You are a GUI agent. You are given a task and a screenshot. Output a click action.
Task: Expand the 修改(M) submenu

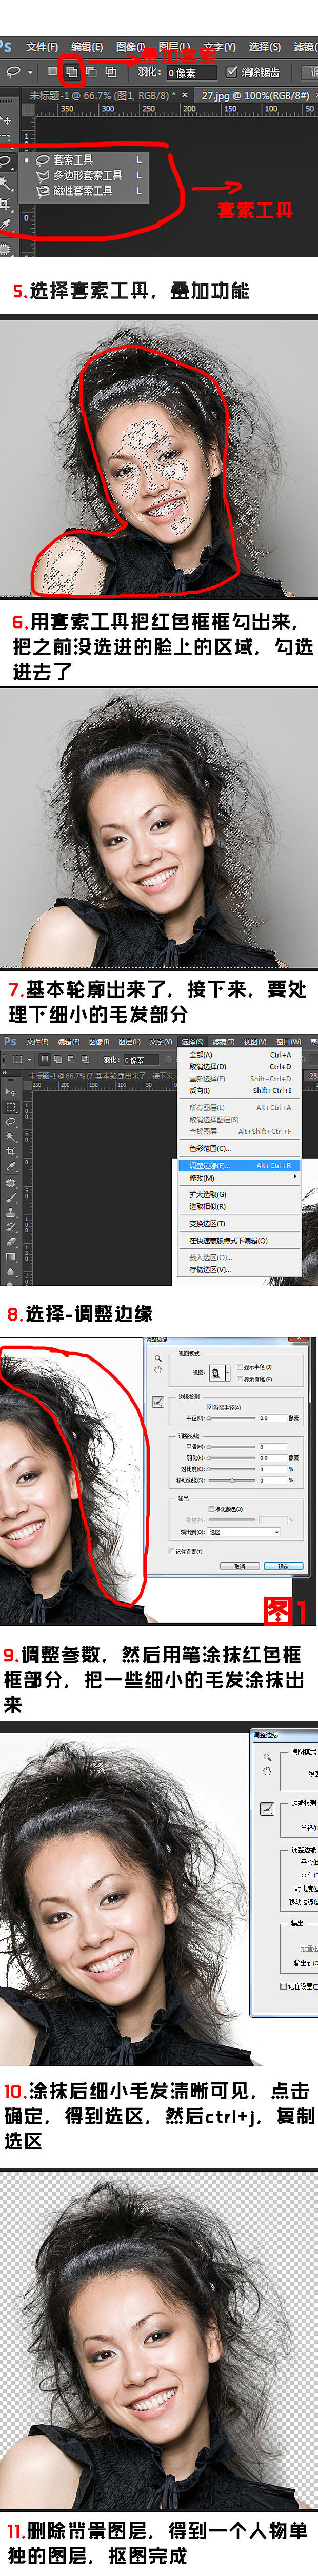pyautogui.click(x=240, y=1177)
